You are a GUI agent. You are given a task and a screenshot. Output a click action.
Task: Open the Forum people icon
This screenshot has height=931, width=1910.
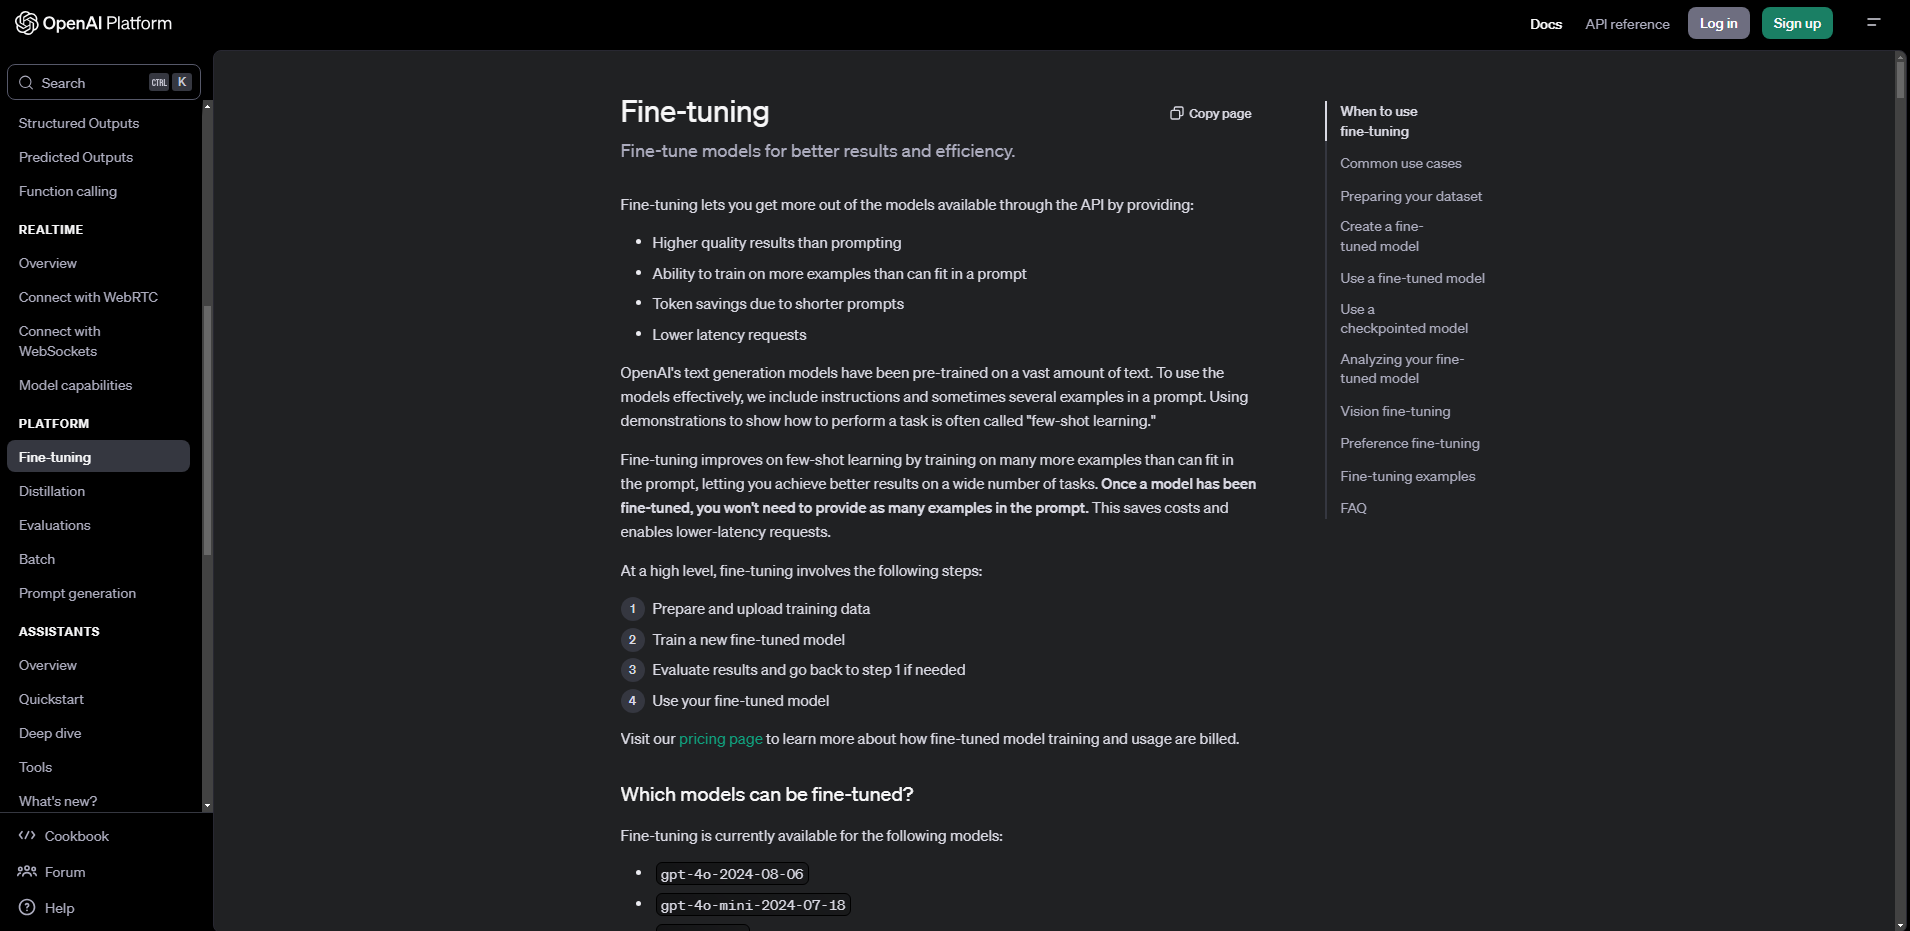(27, 872)
